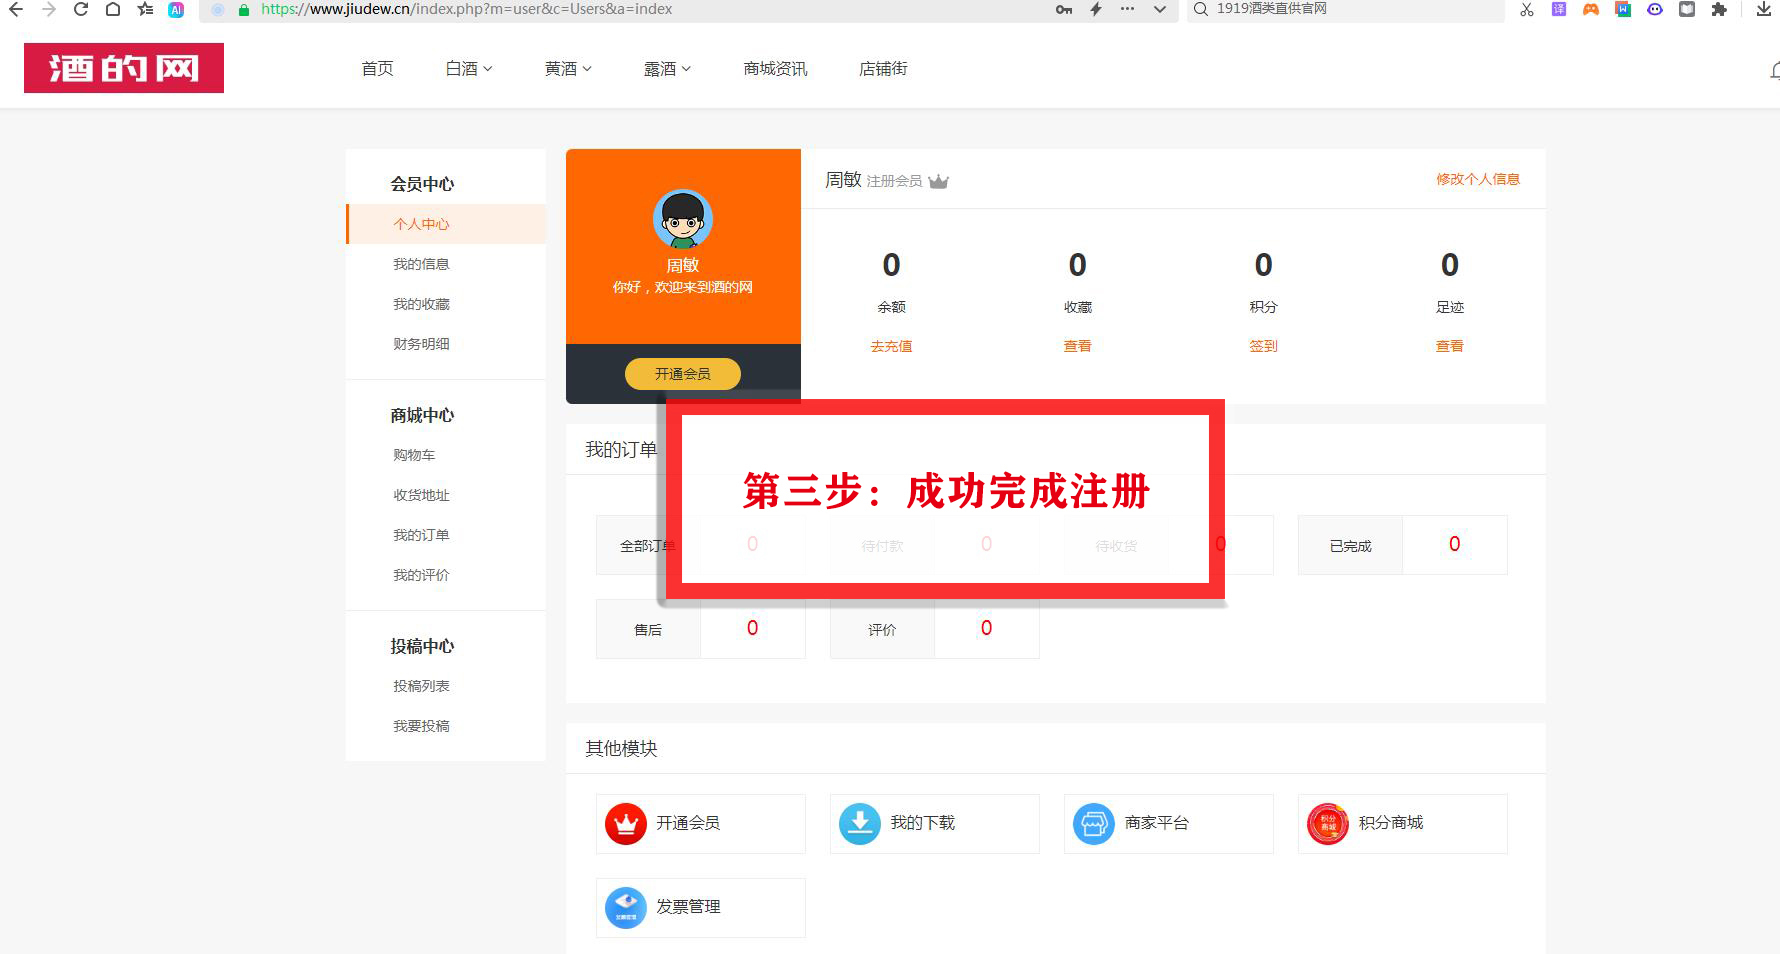Open 我的下载 download module icon
Image resolution: width=1780 pixels, height=954 pixels.
point(860,824)
